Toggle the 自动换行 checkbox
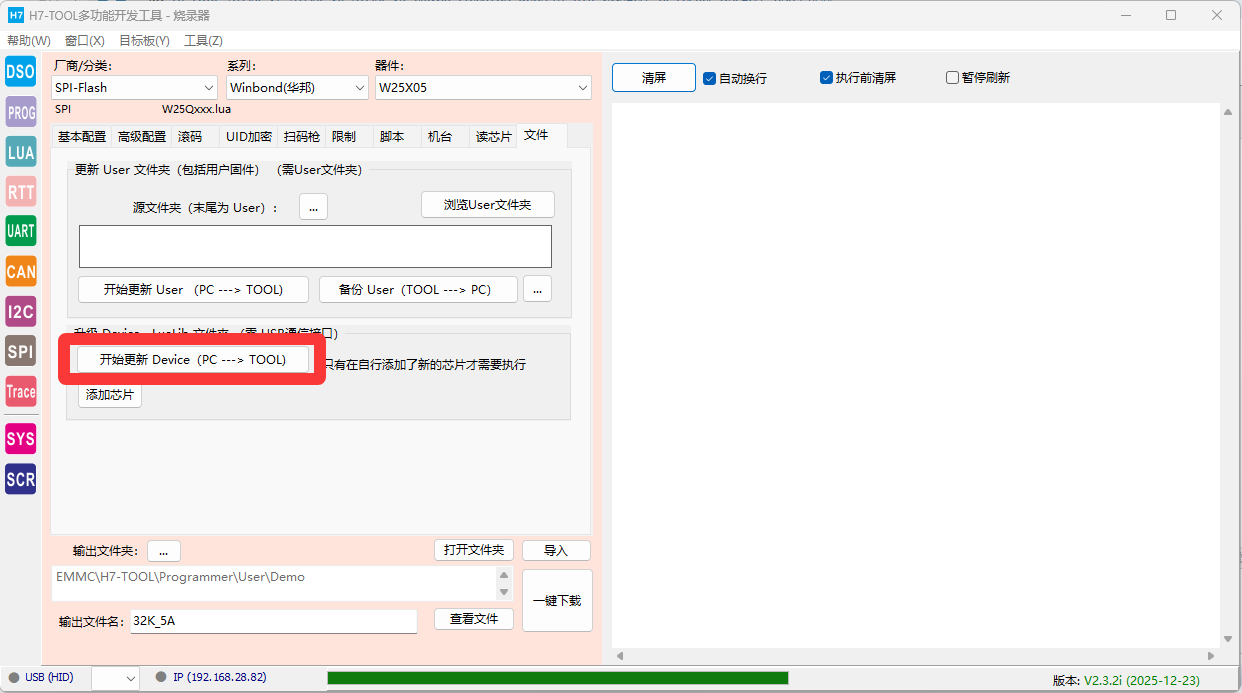 pos(710,78)
